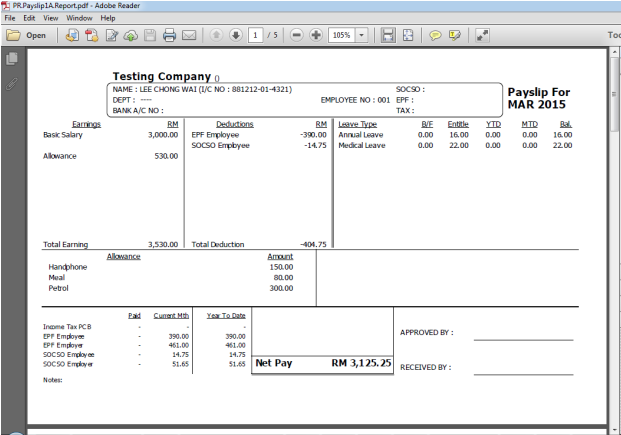The height and width of the screenshot is (435, 621).
Task: Click the Tools pane label
Action: [x=614, y=35]
